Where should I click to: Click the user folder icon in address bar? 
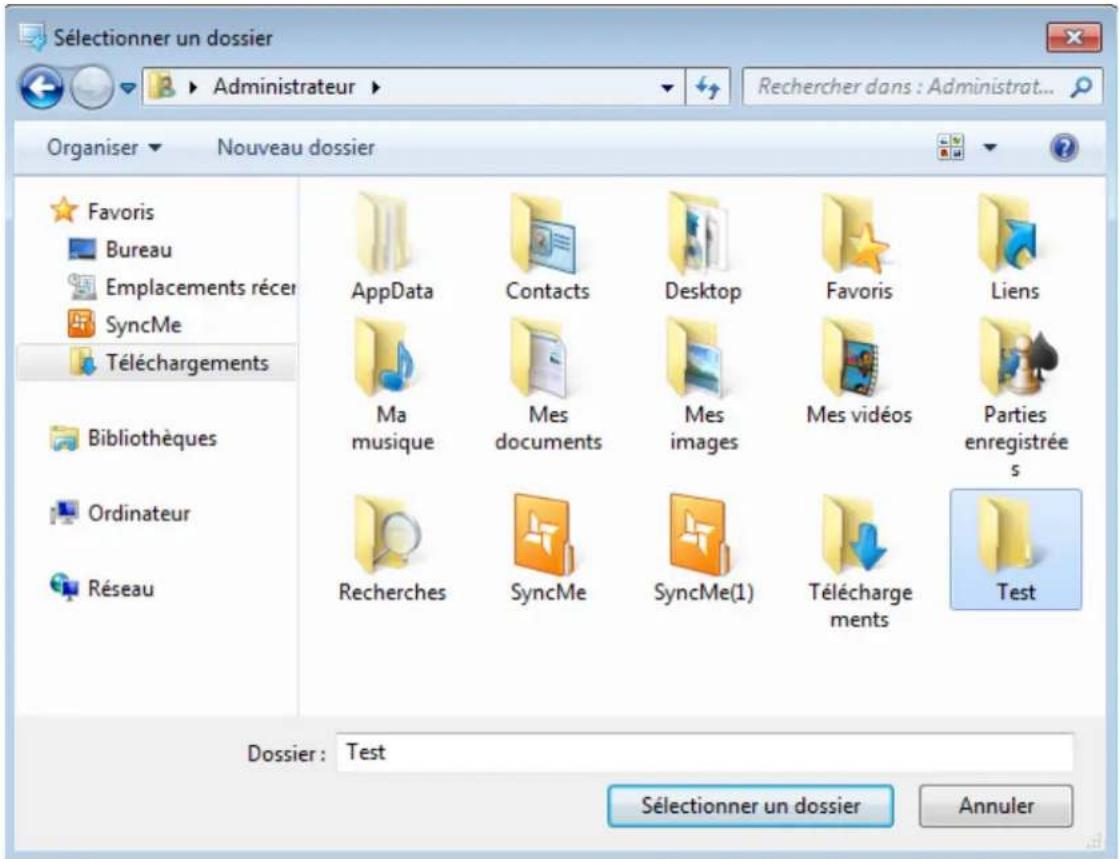[x=163, y=87]
